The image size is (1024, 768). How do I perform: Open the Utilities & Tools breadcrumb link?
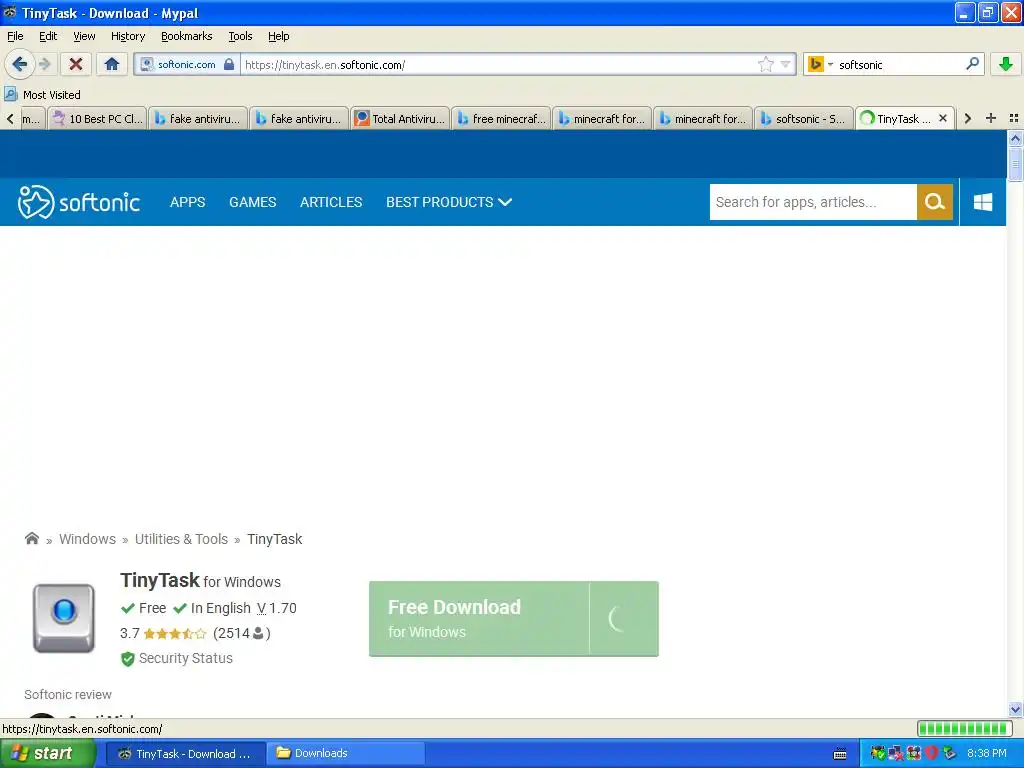pyautogui.click(x=181, y=539)
